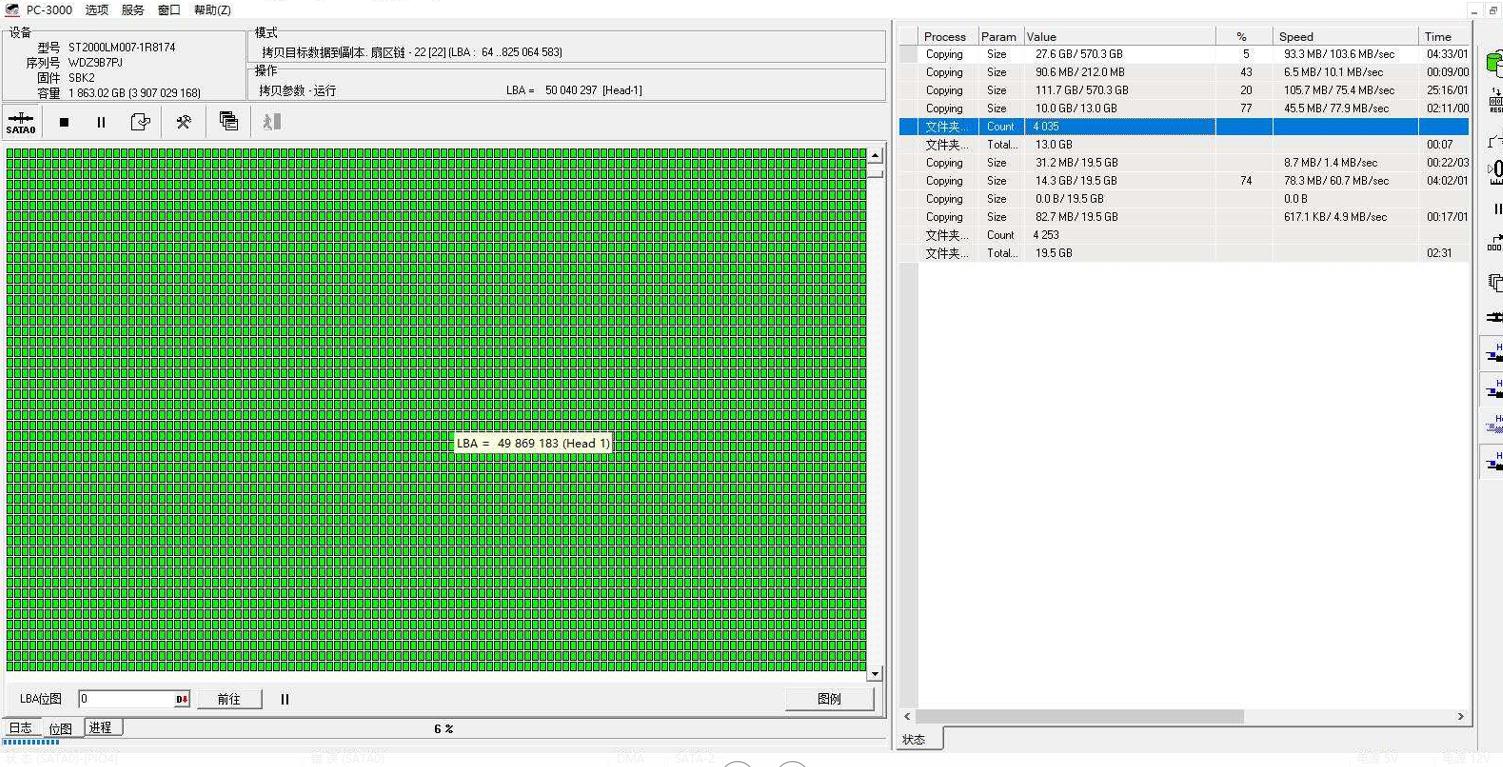
Task: Pause the running copy task in toolbar
Action: (x=101, y=122)
